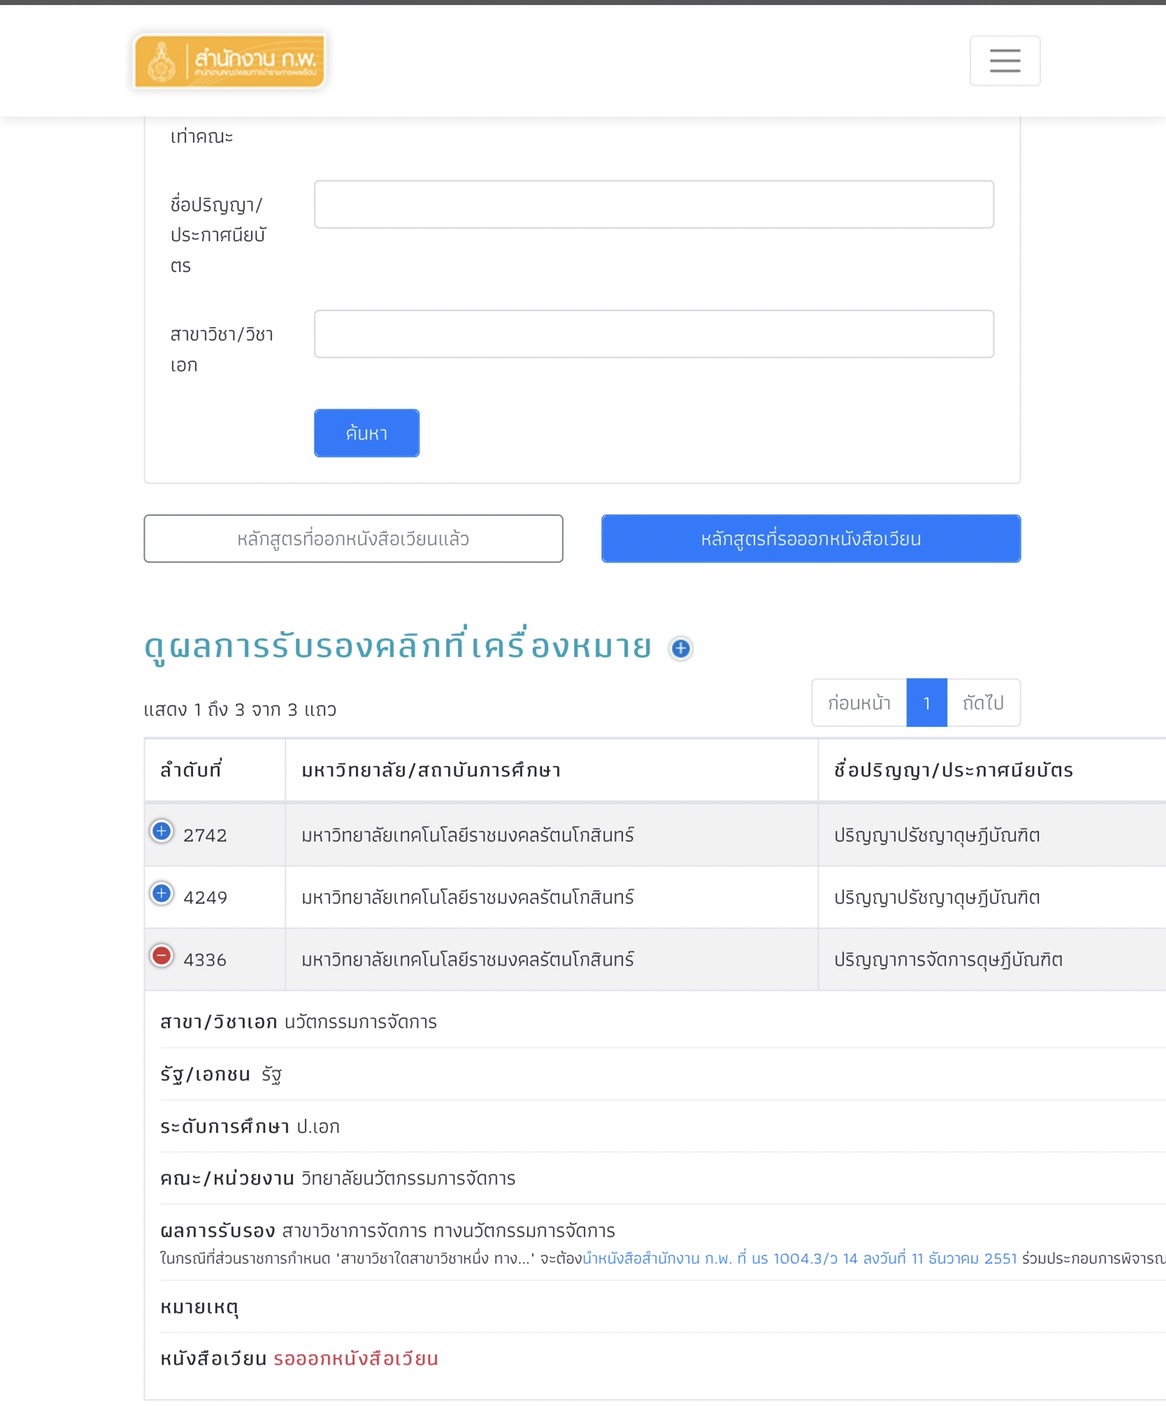1166x1406 pixels.
Task: Click the blue plus icon beside the heading
Action: pyautogui.click(x=681, y=648)
